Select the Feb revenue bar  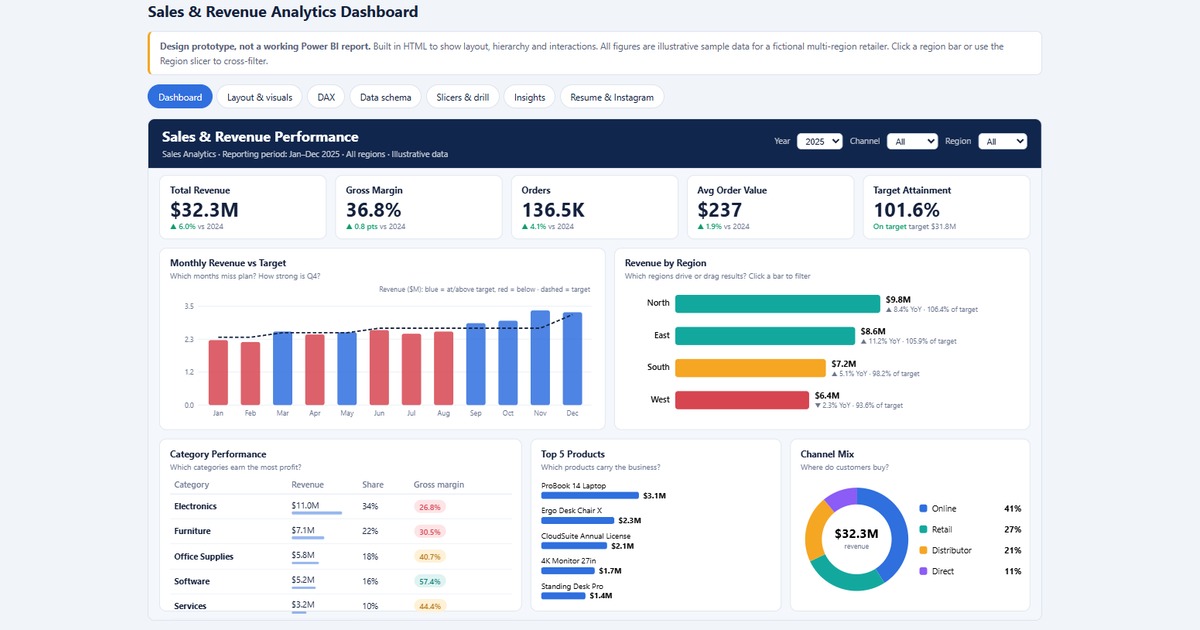(250, 373)
